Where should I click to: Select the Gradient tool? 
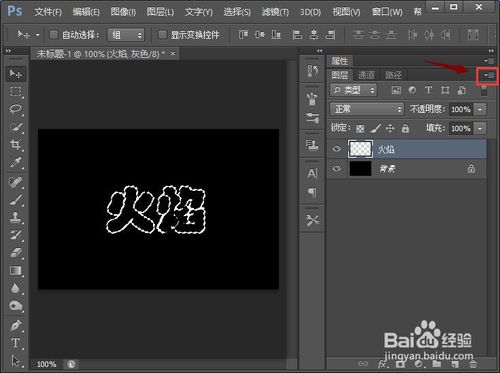15,270
